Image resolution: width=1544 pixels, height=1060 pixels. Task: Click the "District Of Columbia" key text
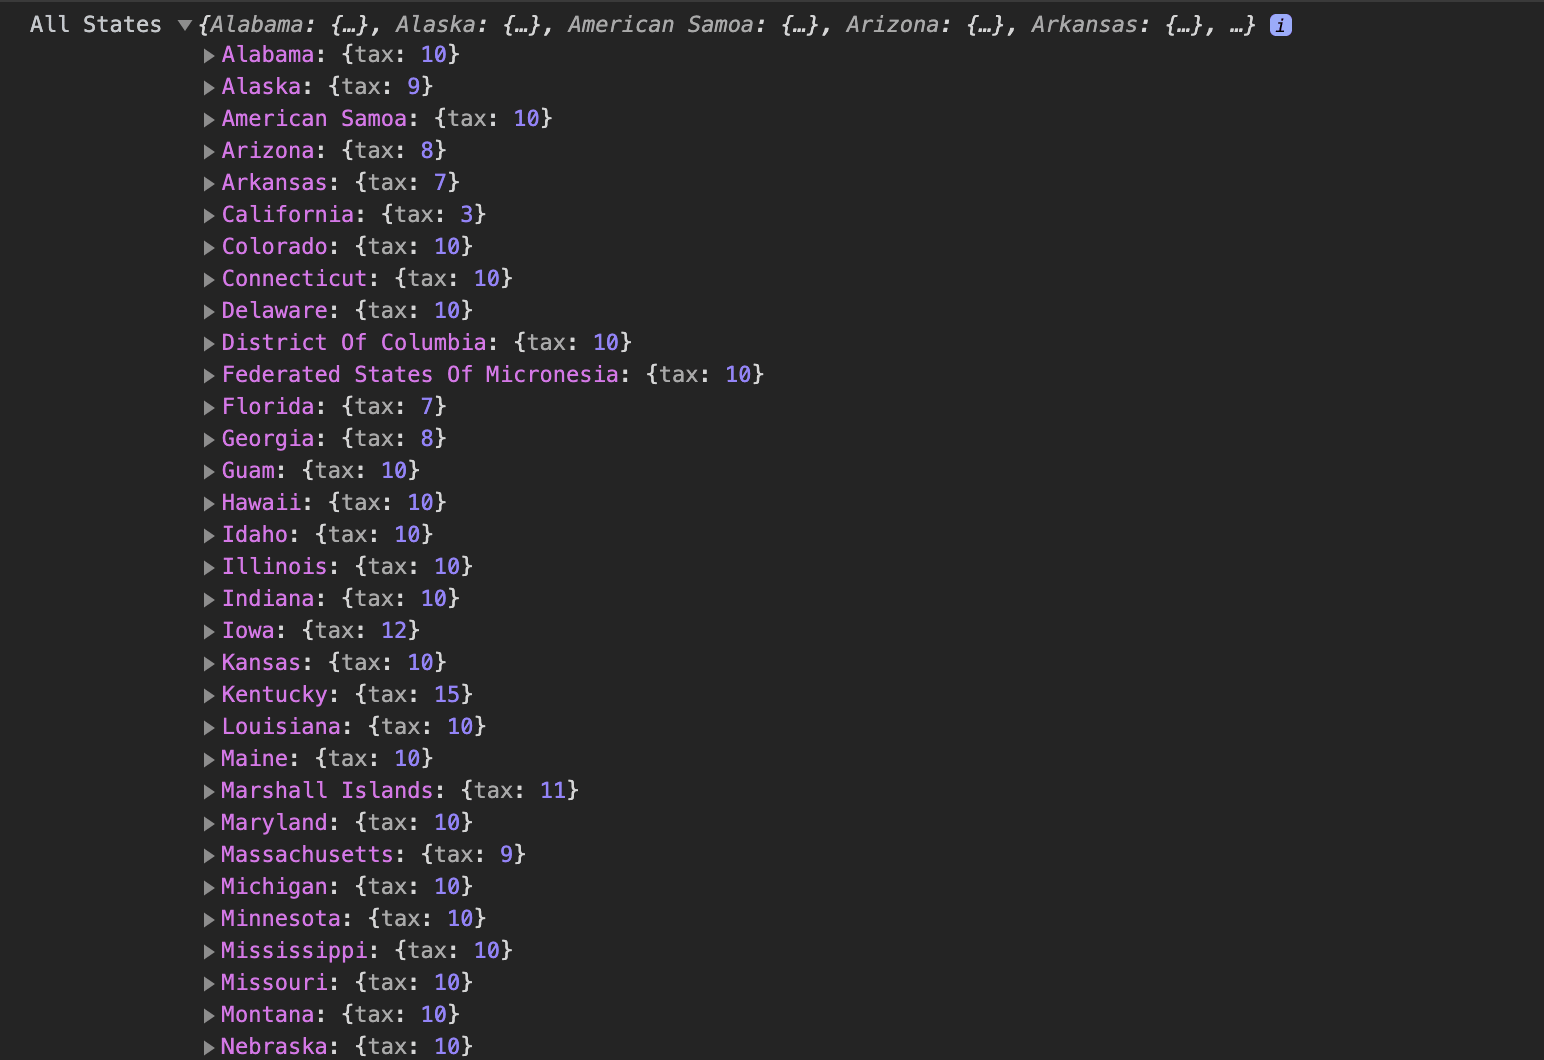354,342
